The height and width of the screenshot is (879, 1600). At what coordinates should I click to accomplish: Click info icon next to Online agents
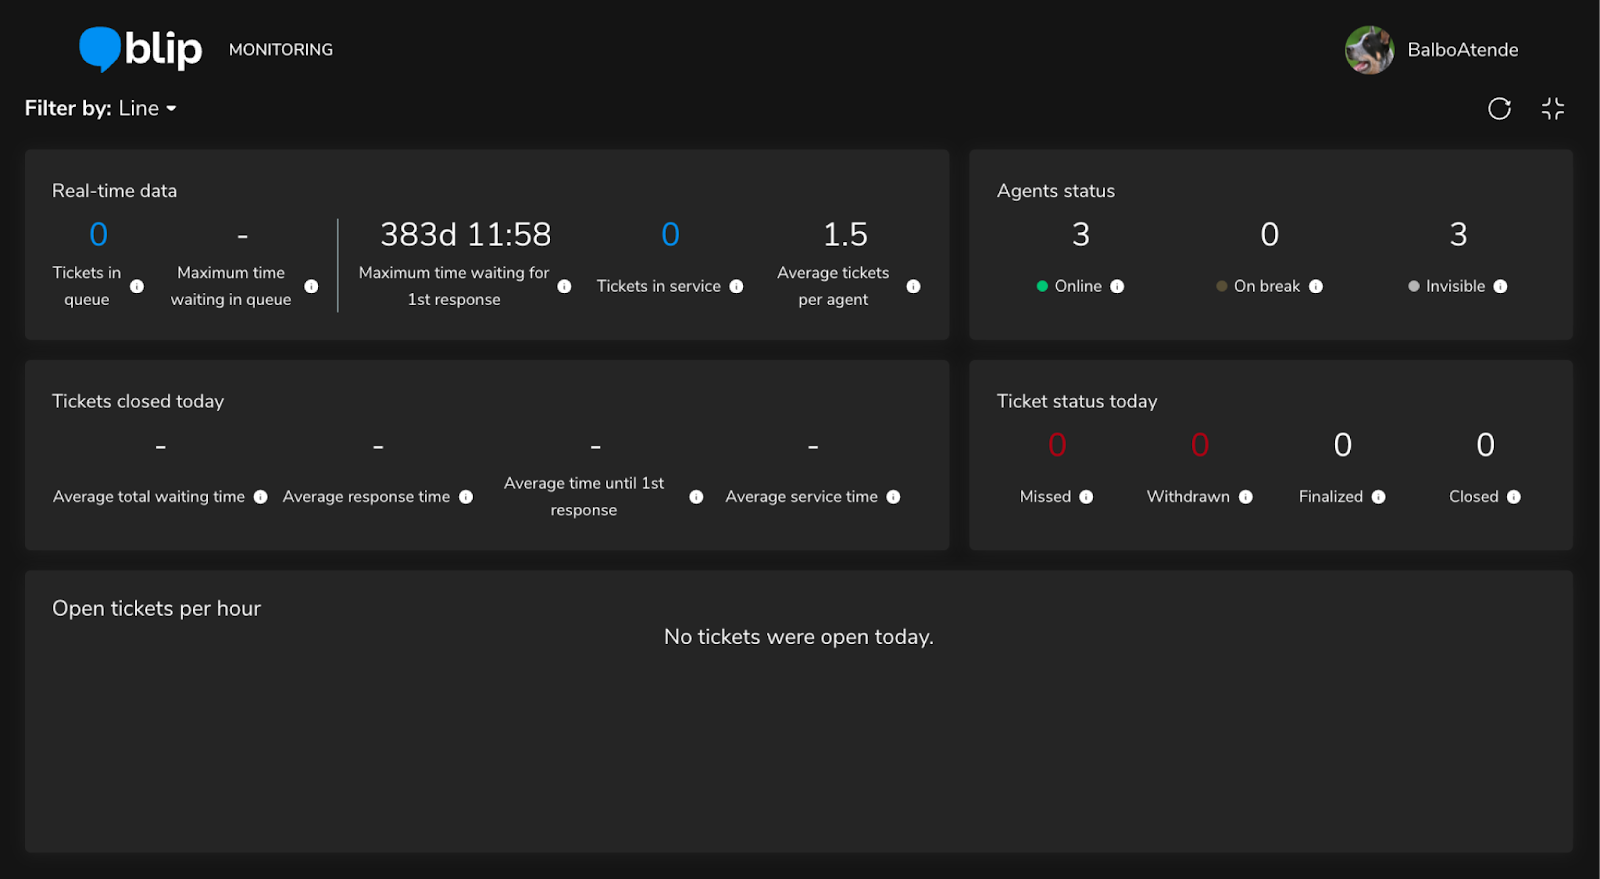[x=1117, y=286]
